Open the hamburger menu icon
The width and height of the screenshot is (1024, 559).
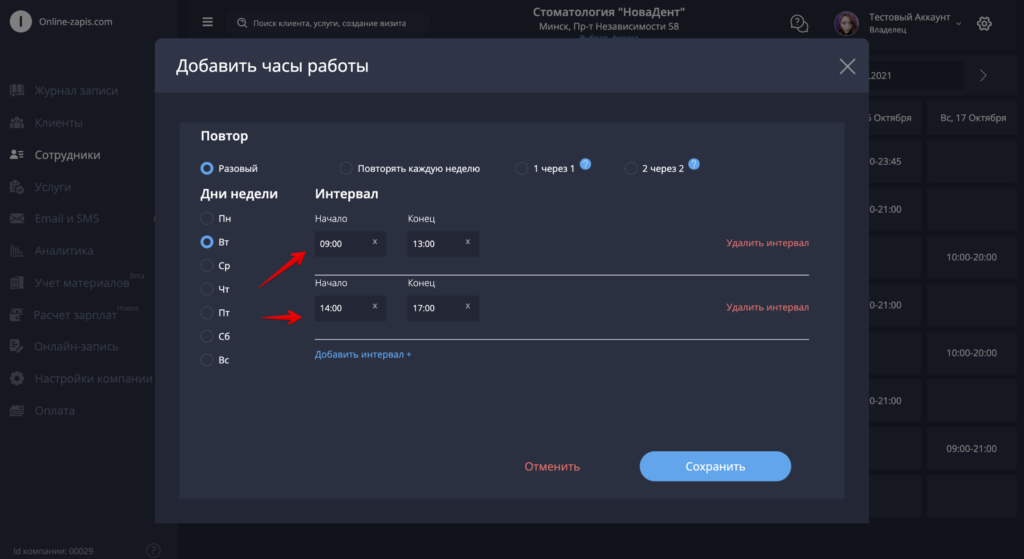pos(208,22)
